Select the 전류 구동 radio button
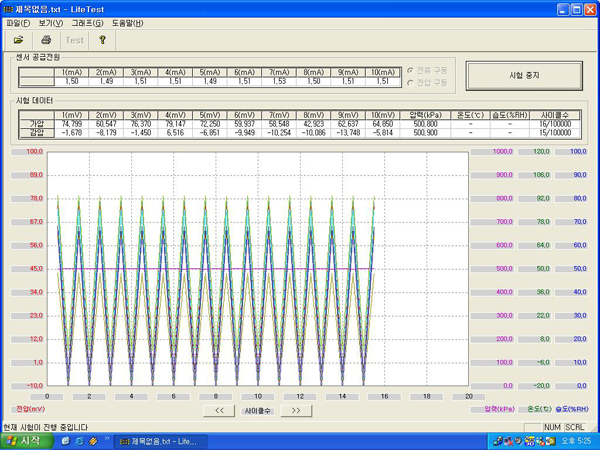The image size is (600, 450). pyautogui.click(x=411, y=70)
